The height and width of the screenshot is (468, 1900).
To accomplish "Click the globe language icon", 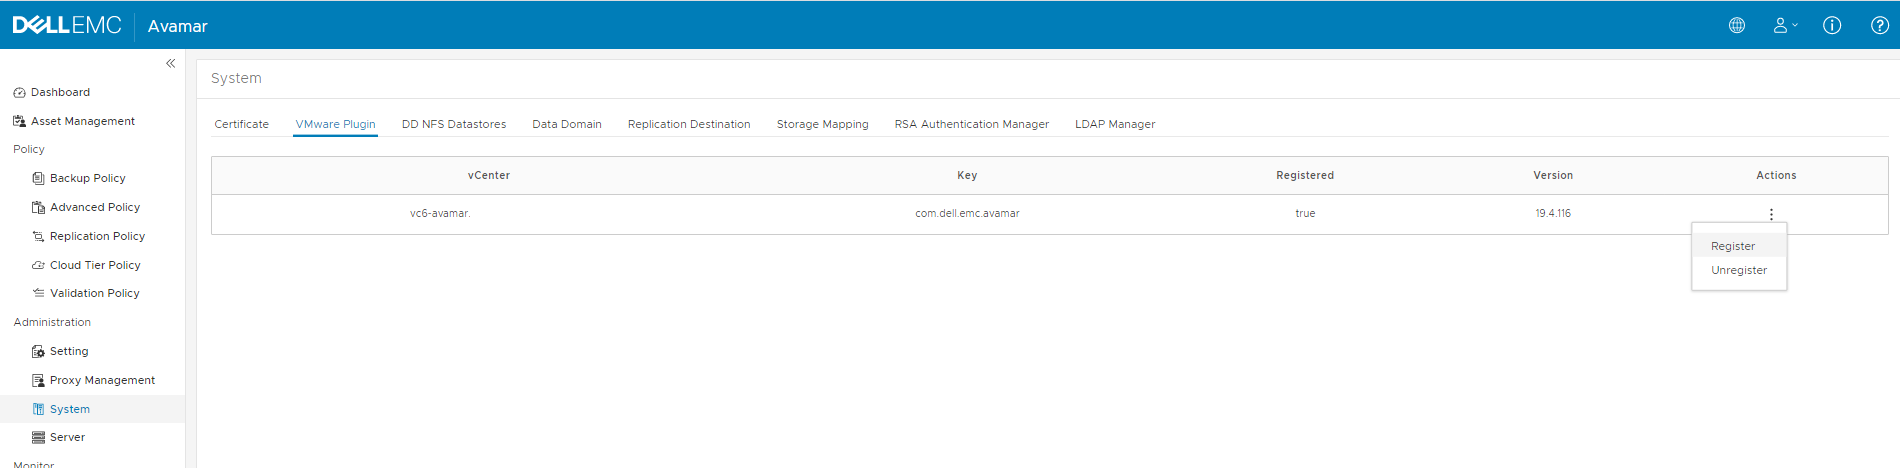I will click(x=1737, y=26).
